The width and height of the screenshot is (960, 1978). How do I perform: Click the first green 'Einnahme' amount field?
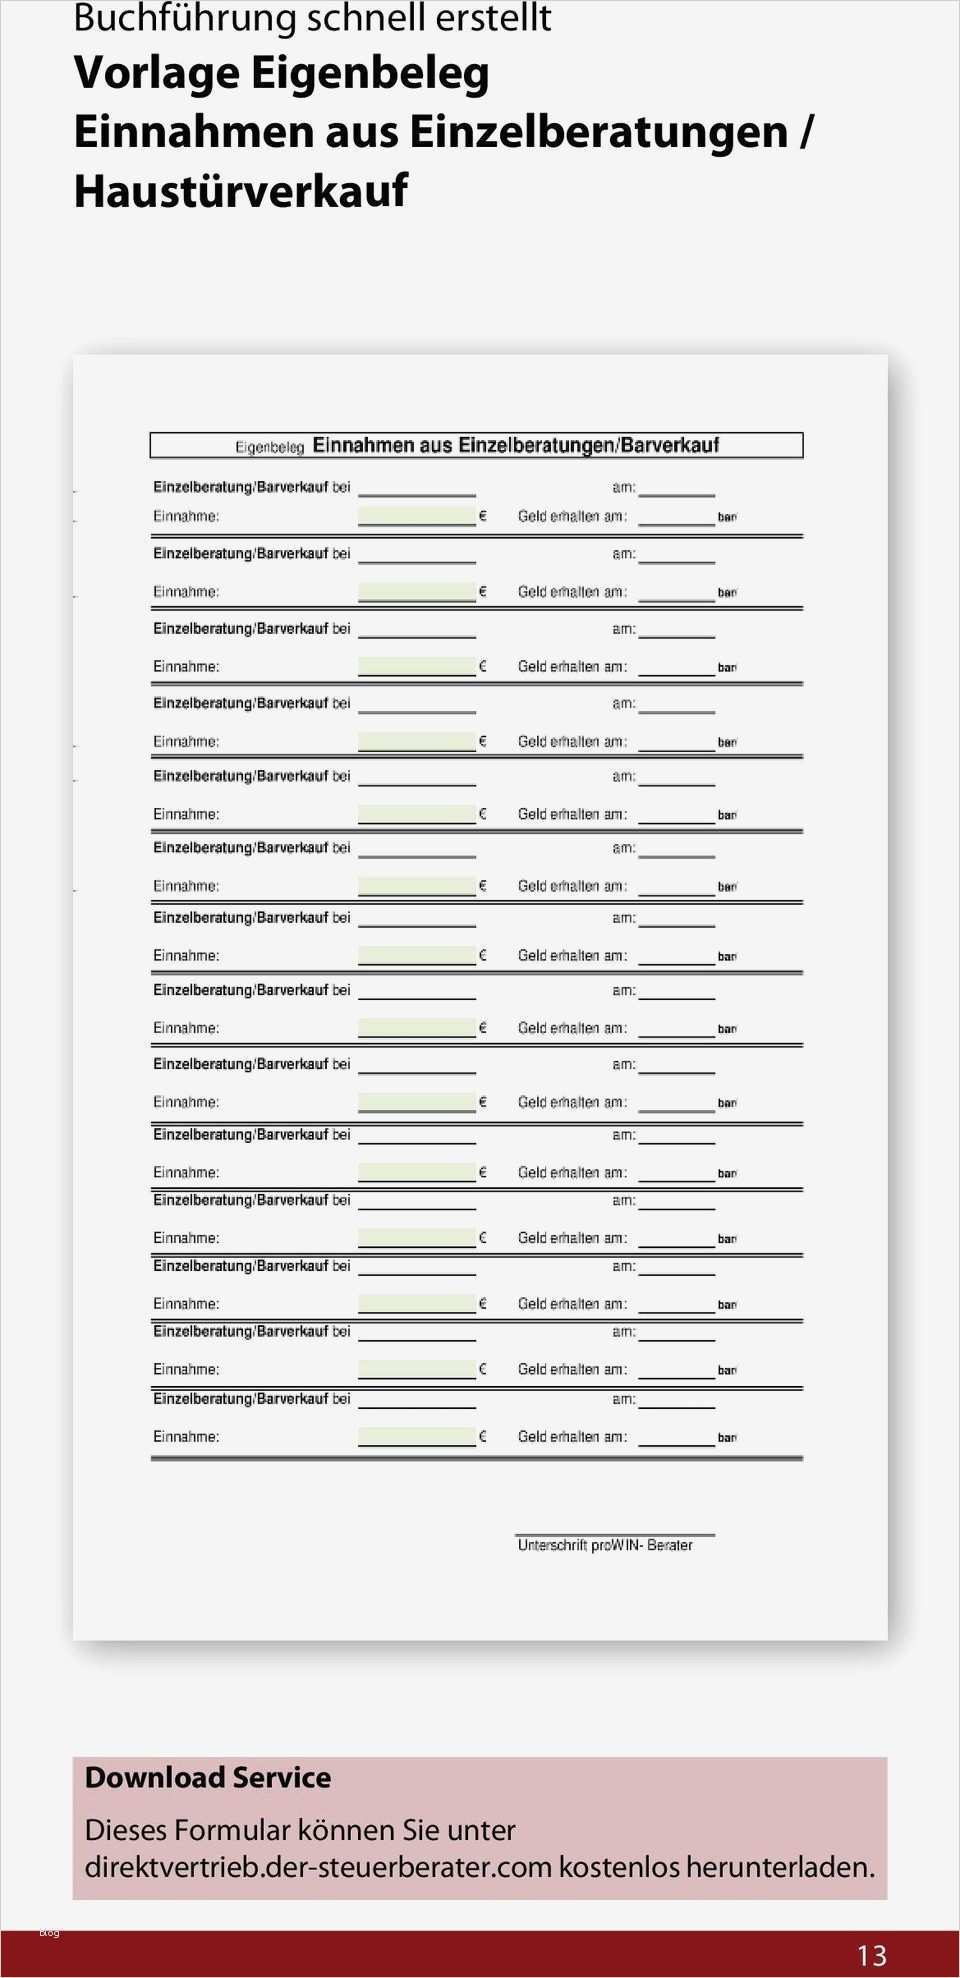point(416,516)
